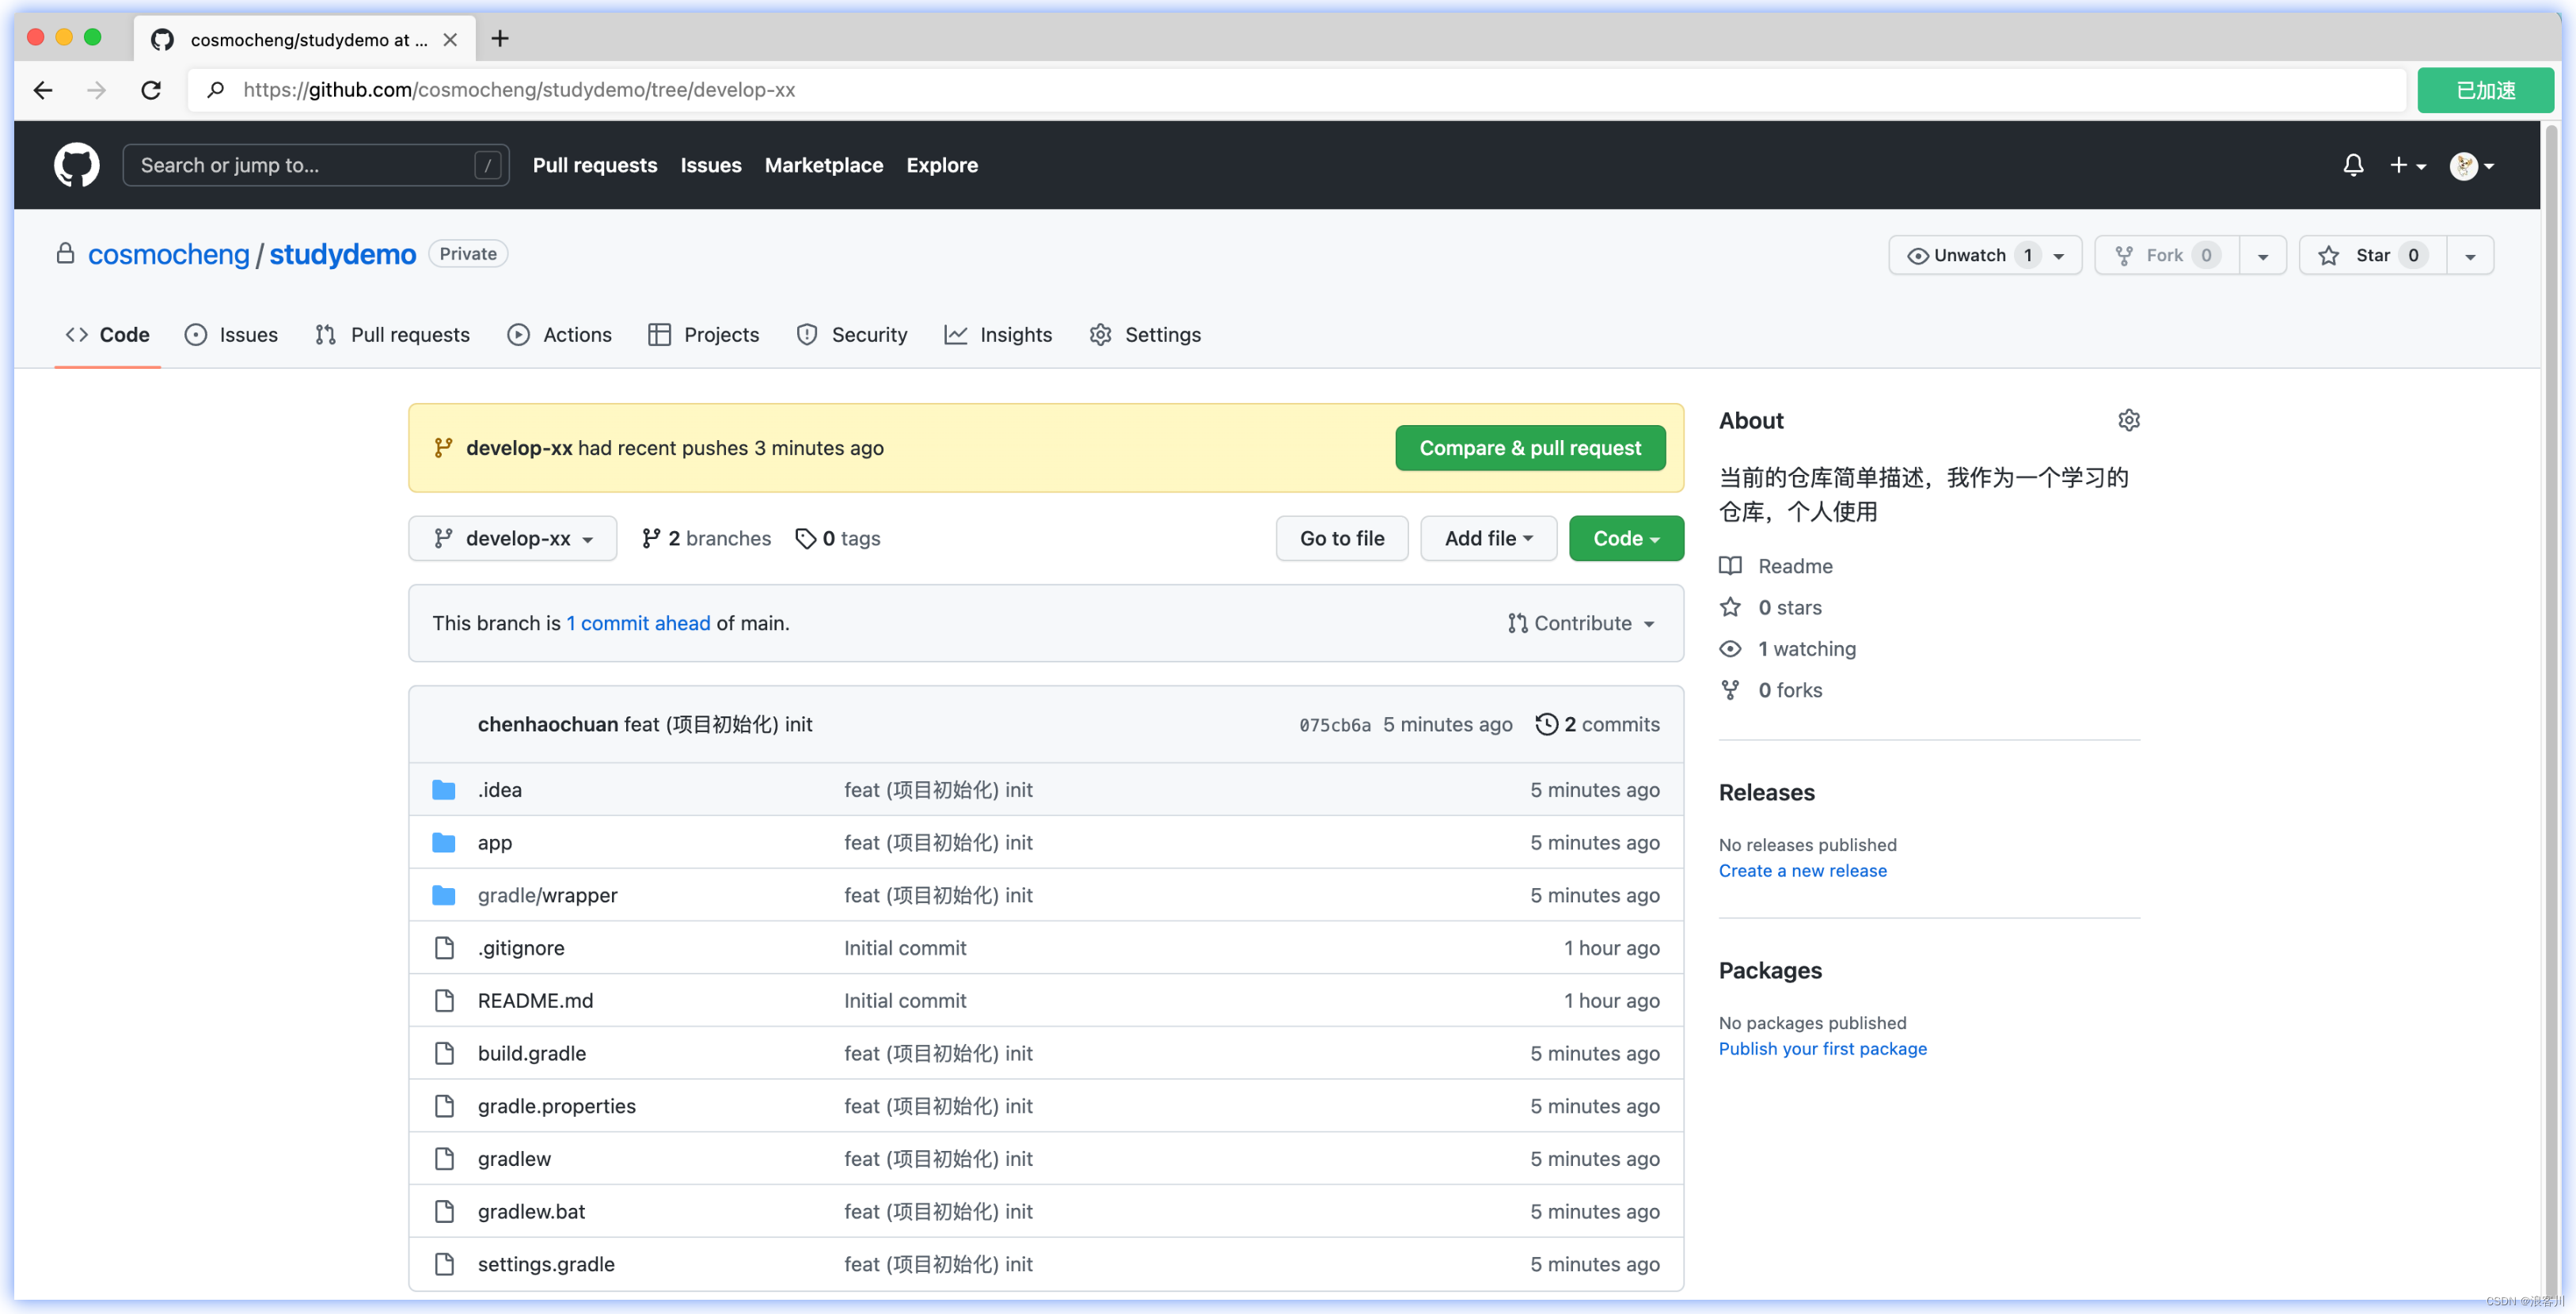The height and width of the screenshot is (1314, 2576).
Task: Click the 0 stars link
Action: pos(1789,607)
